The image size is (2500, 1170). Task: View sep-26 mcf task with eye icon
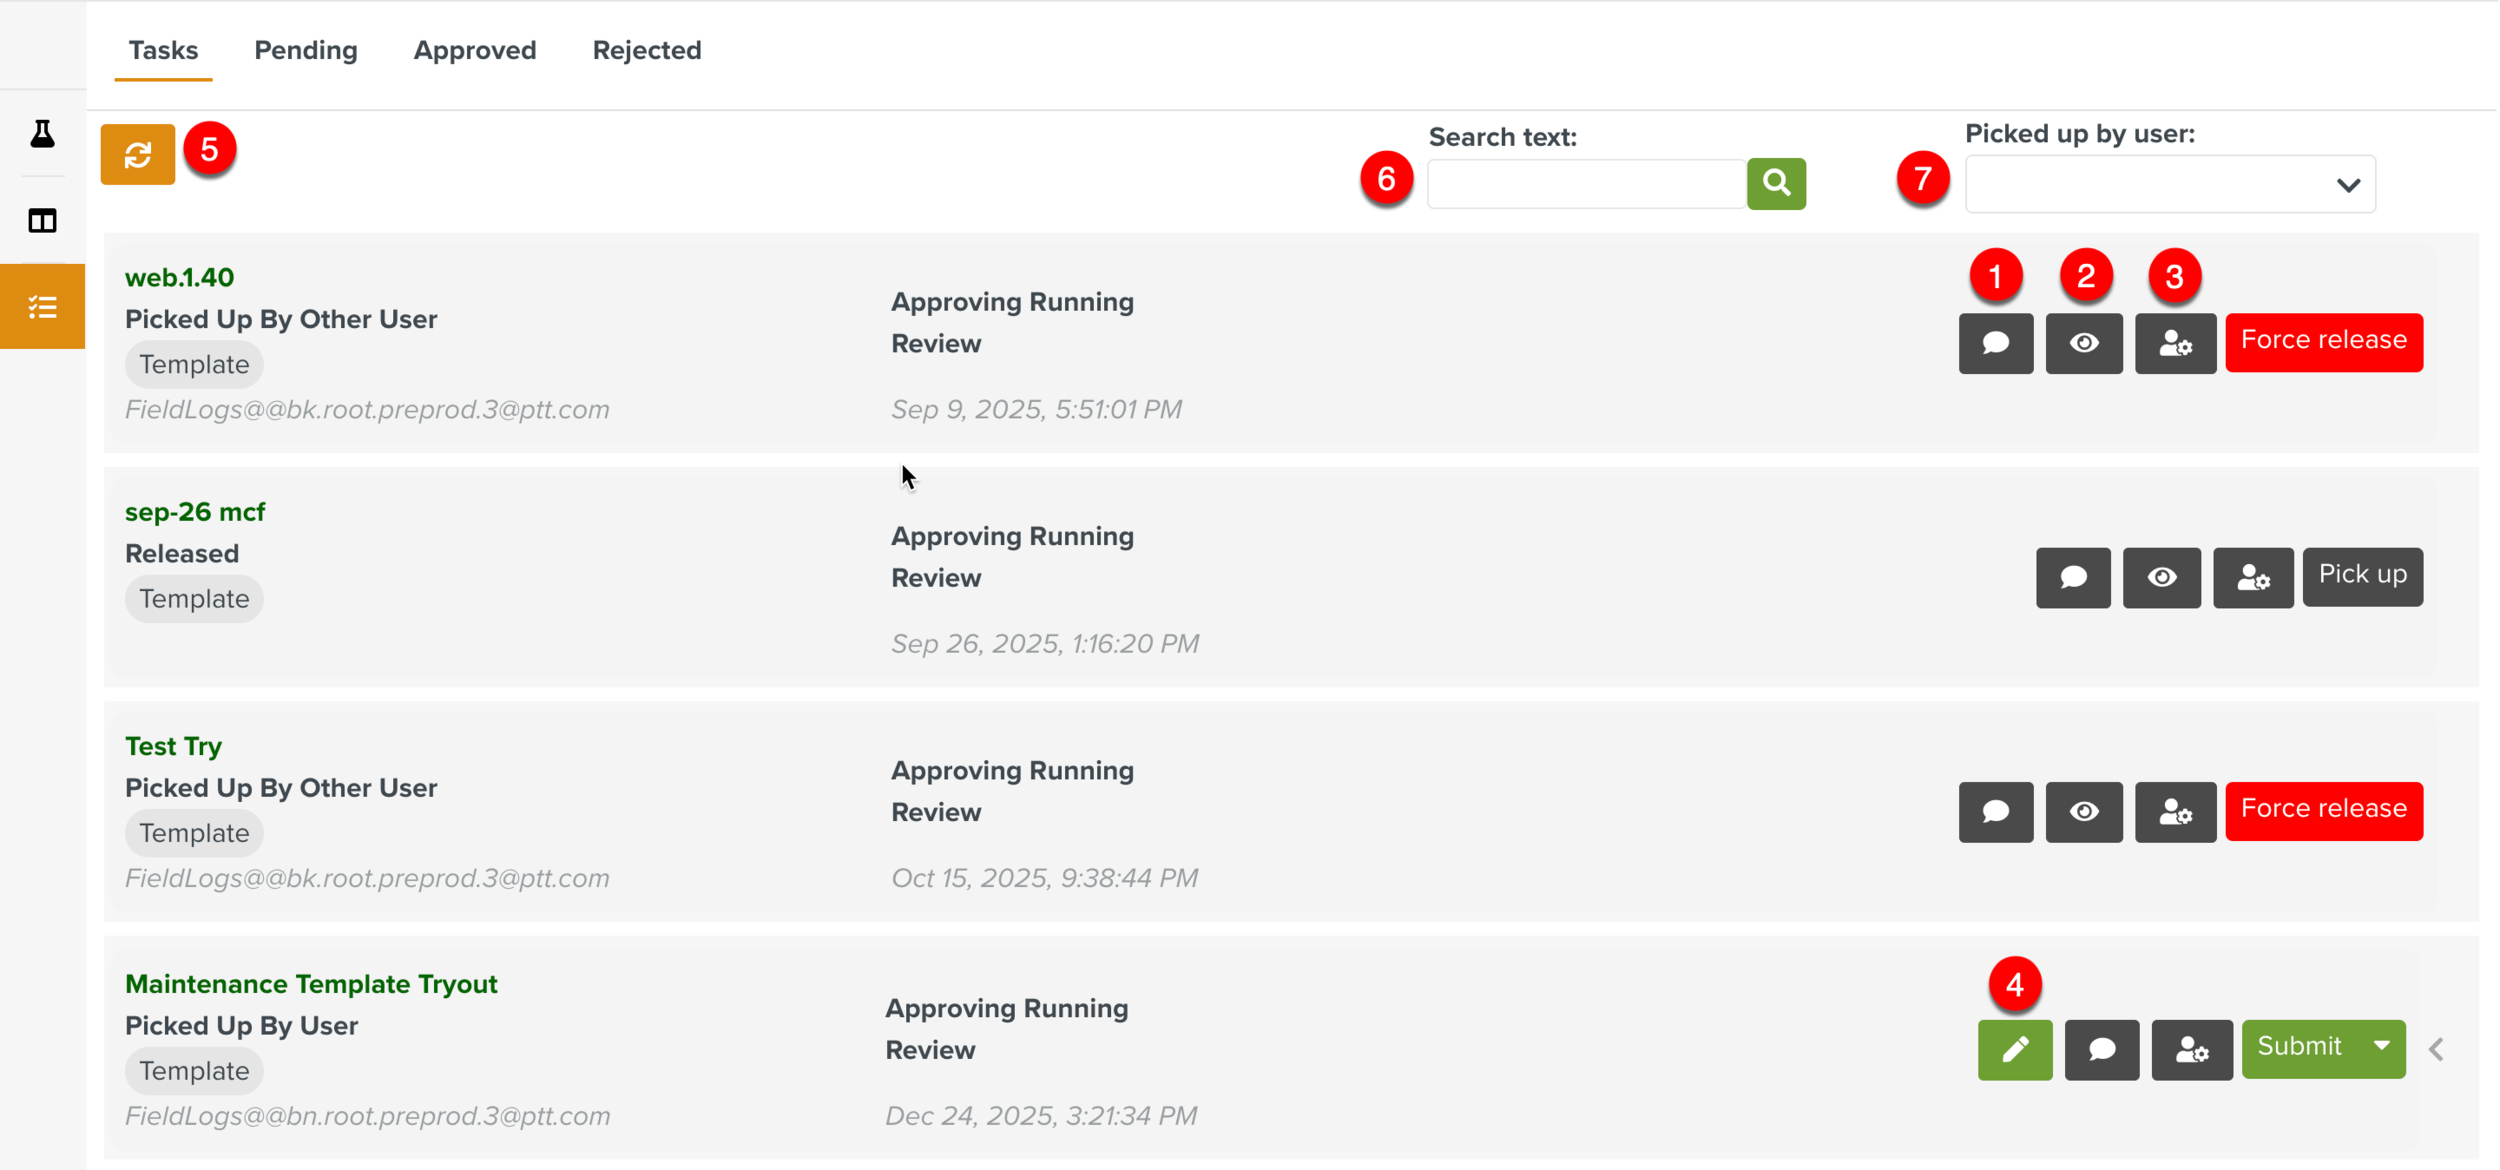click(x=2161, y=577)
